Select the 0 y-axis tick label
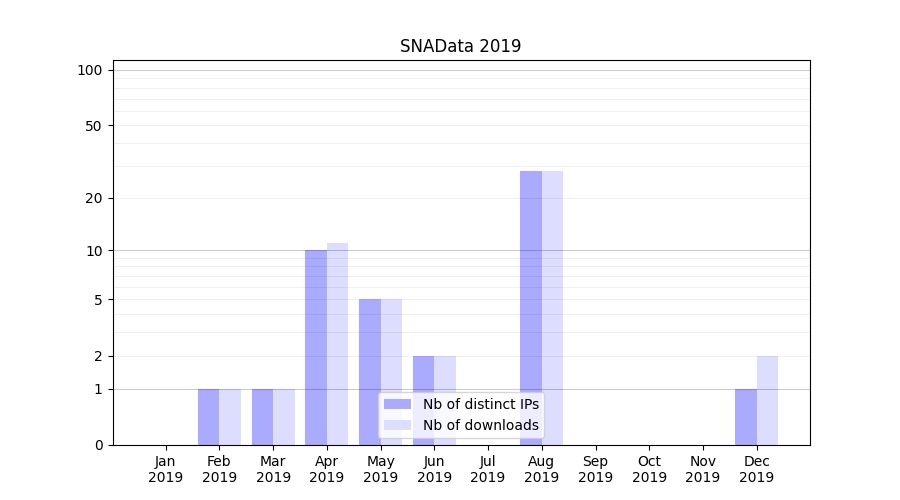Screen dimensions: 900x500 click(x=98, y=445)
